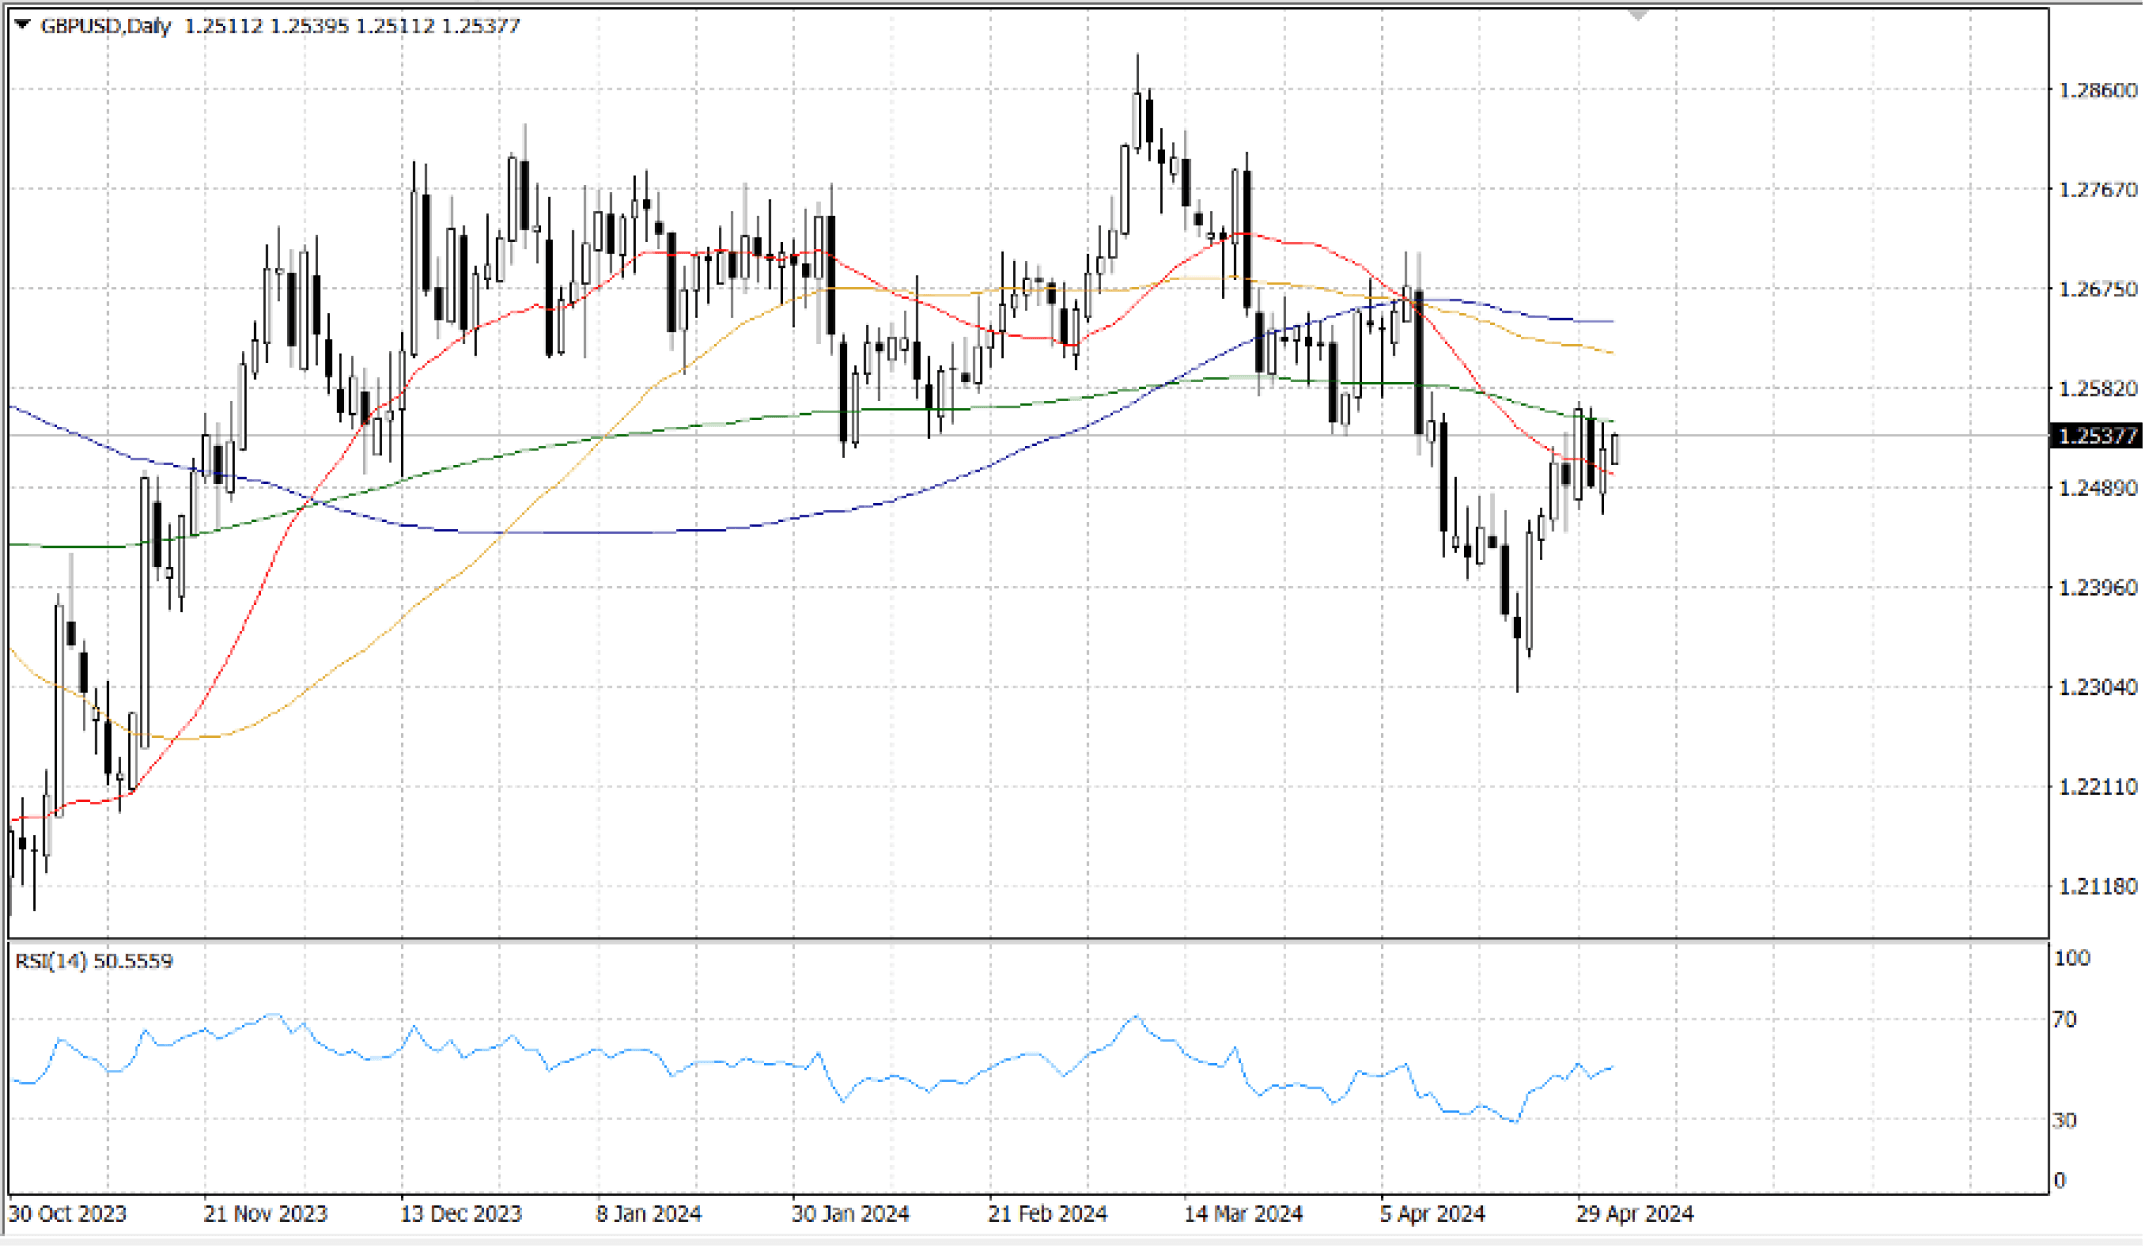Click the 29 Apr 2024 date label
The width and height of the screenshot is (2145, 1248).
1635,1214
